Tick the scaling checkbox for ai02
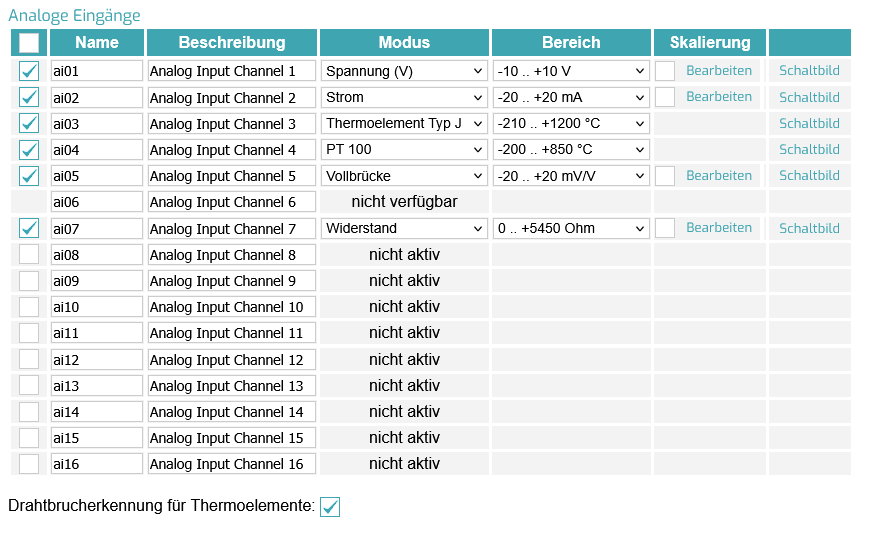The image size is (874, 533). tap(665, 98)
